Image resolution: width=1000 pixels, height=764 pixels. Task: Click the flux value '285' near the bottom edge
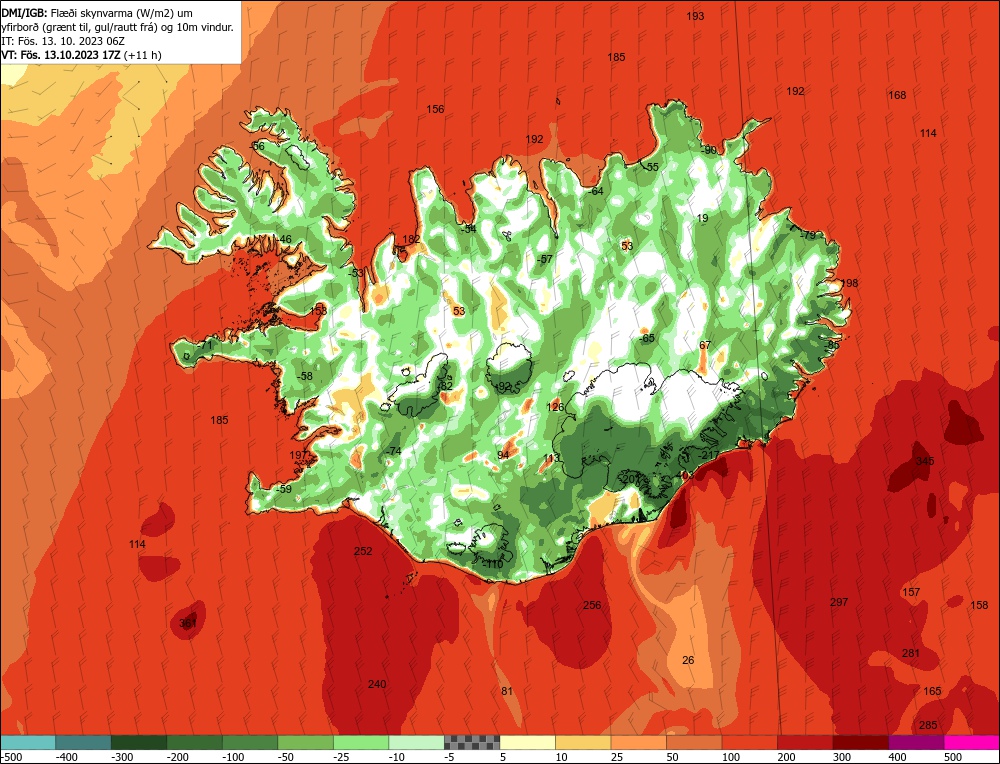(928, 725)
